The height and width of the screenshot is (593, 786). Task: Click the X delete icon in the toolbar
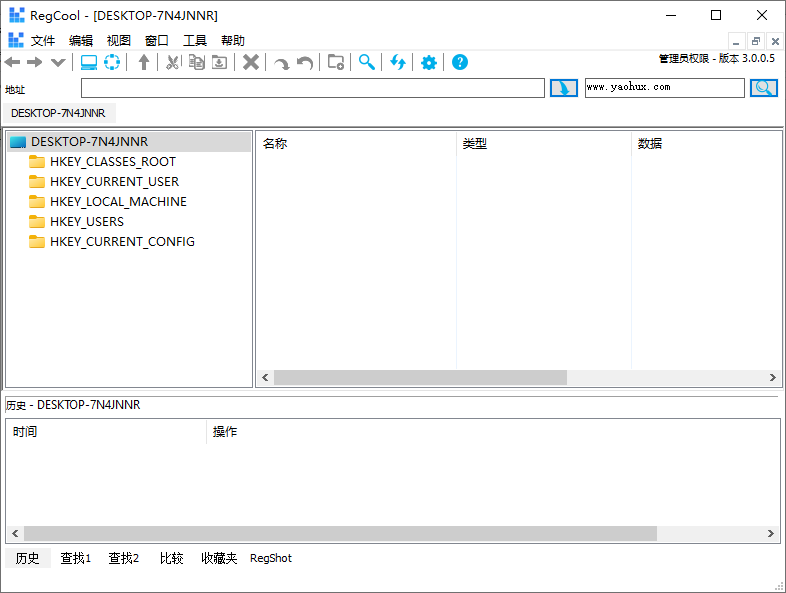coord(251,62)
